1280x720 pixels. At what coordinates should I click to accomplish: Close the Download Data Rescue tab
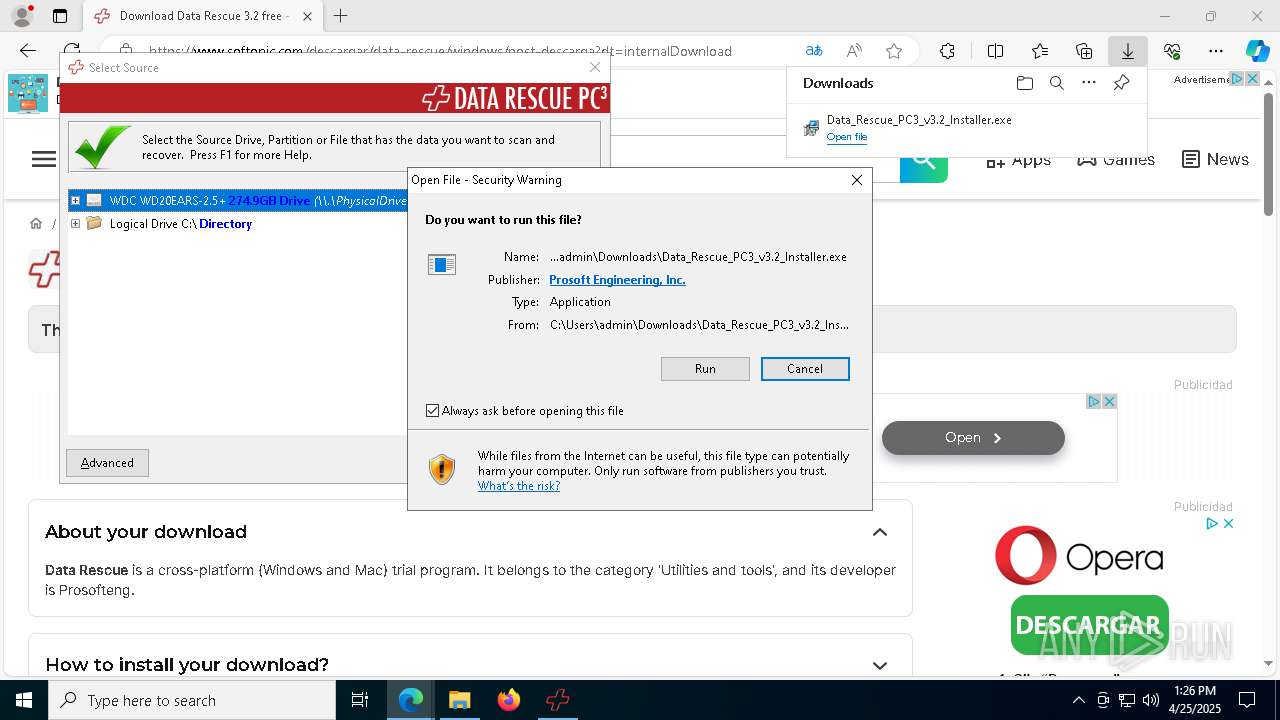pos(307,16)
